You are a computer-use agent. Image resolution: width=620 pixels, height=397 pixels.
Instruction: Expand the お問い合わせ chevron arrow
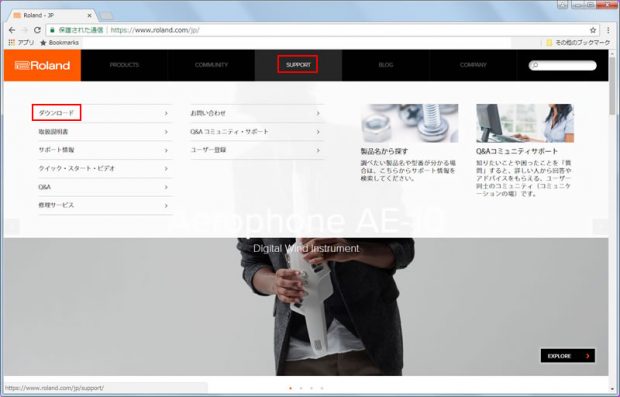point(318,113)
